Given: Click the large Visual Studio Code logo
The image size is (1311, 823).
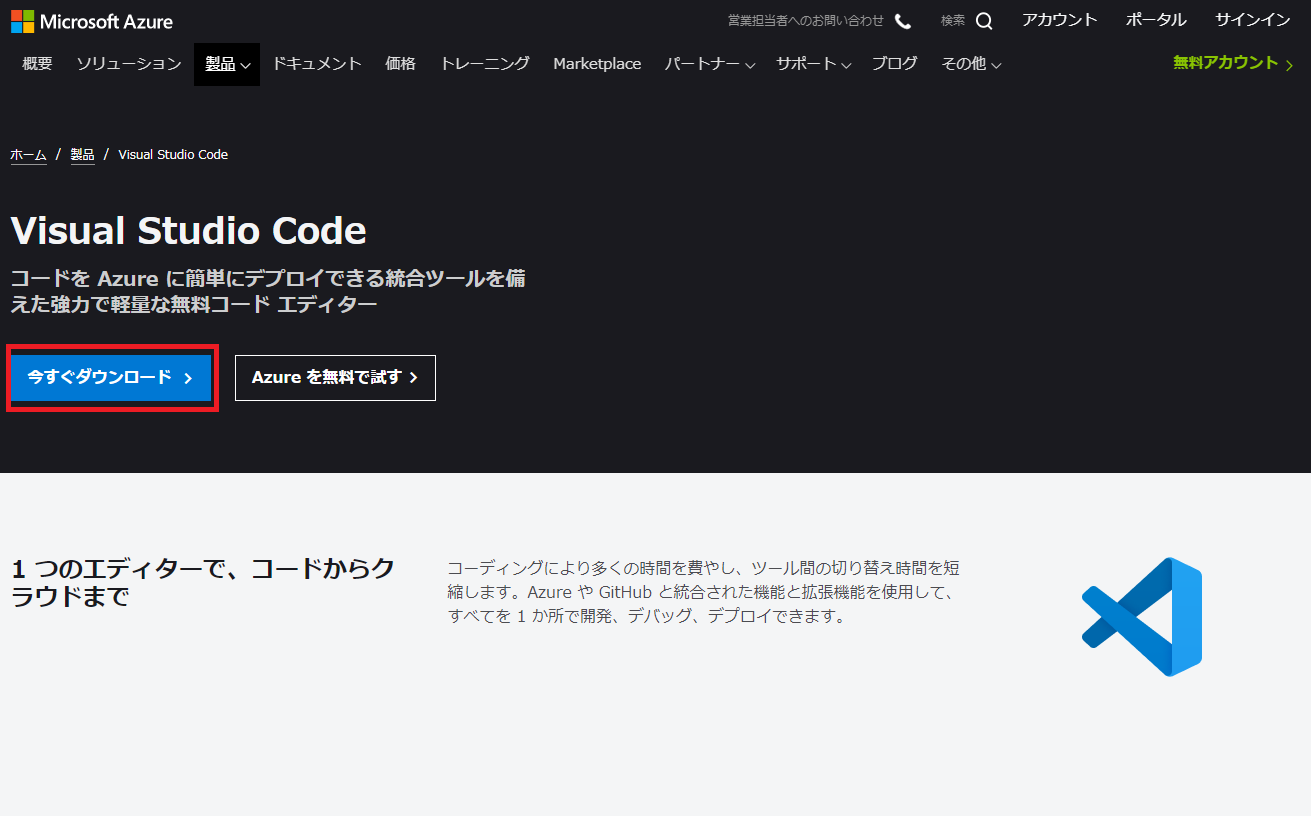Looking at the screenshot, I should click(1141, 616).
